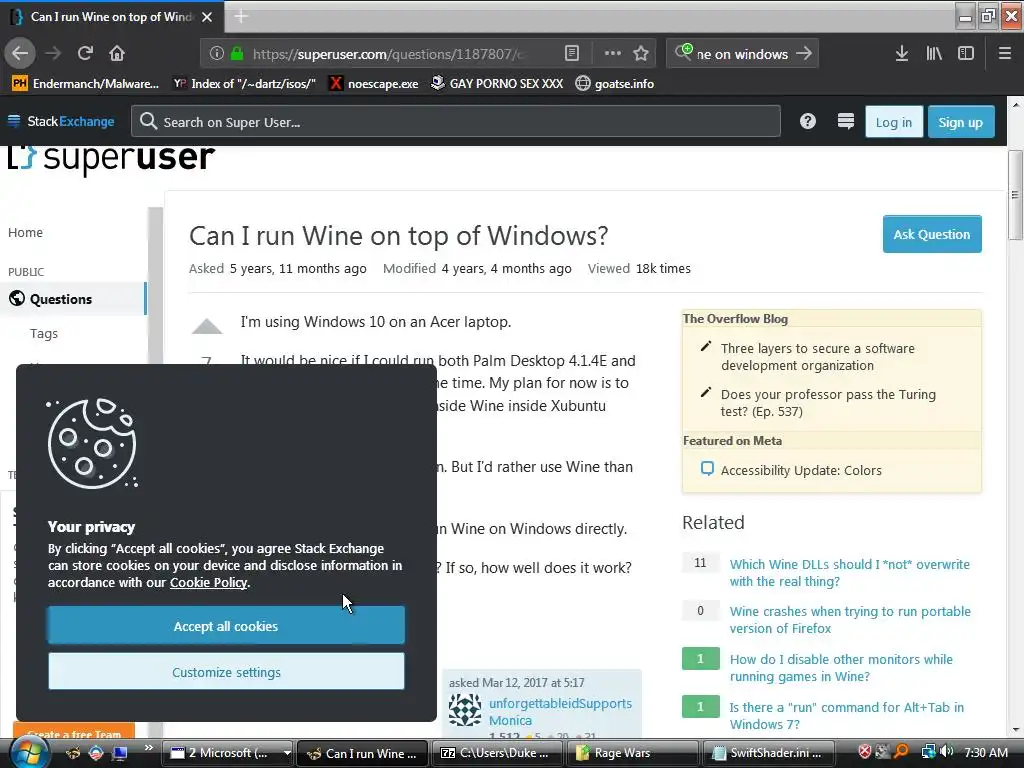Open Questions in left sidebar
The image size is (1024, 768).
pos(73,299)
